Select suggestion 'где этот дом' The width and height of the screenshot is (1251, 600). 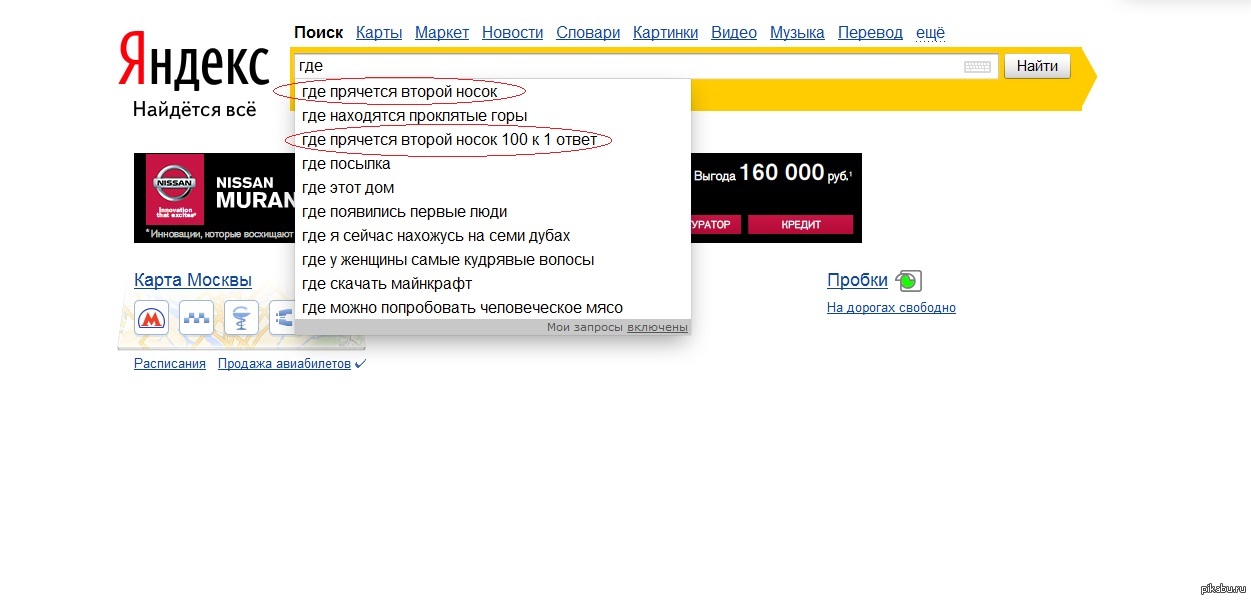pos(492,188)
